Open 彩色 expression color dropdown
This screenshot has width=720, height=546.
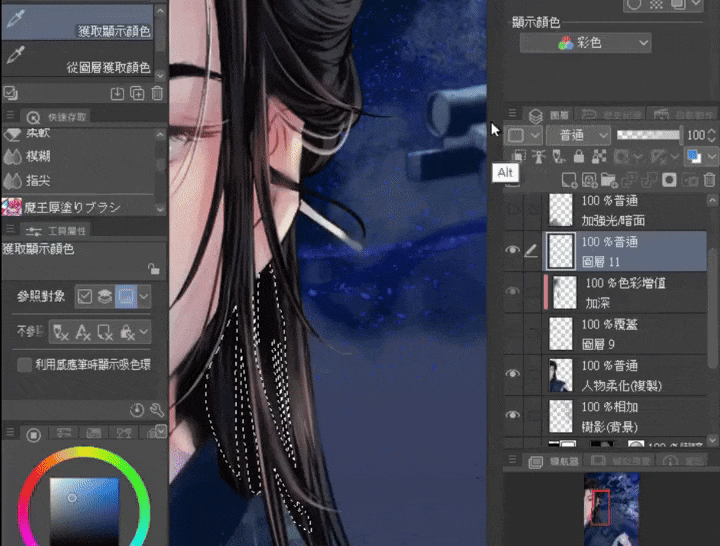point(585,43)
